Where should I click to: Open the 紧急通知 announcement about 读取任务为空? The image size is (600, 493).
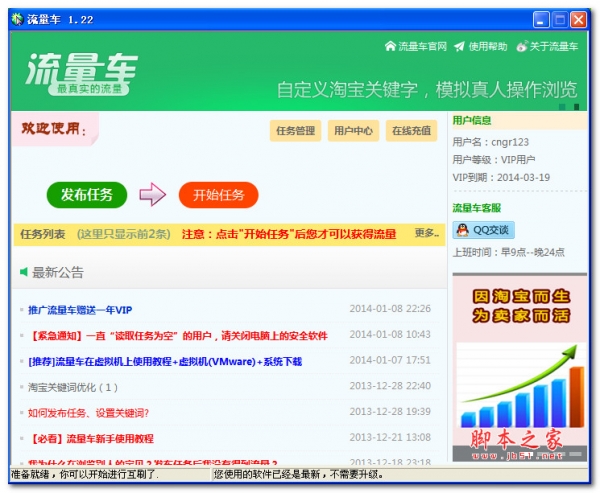pos(178,336)
